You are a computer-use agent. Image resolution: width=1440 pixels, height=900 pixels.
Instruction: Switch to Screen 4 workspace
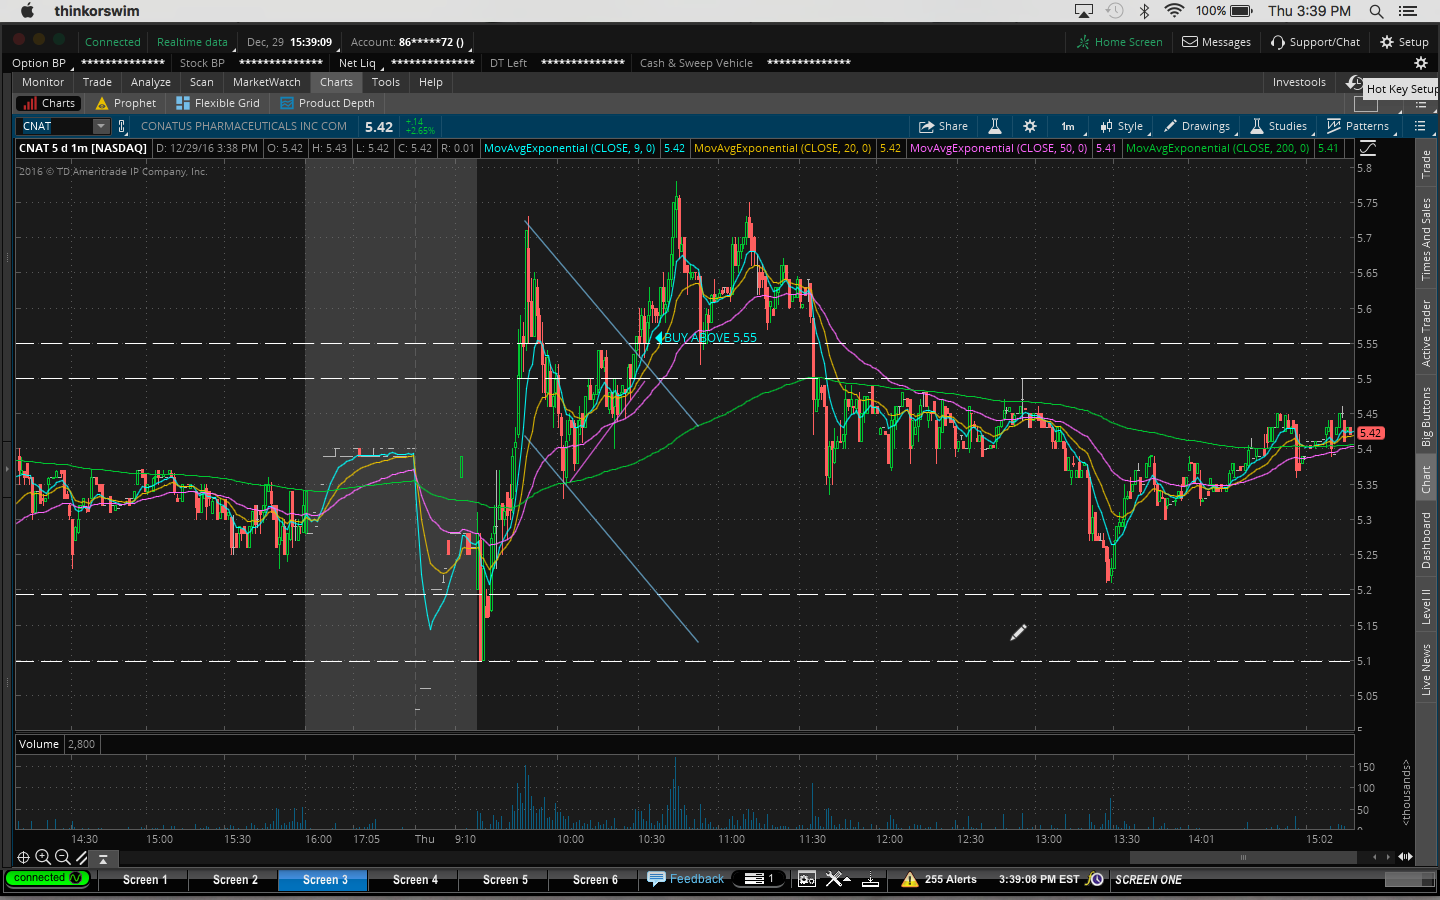pos(415,880)
